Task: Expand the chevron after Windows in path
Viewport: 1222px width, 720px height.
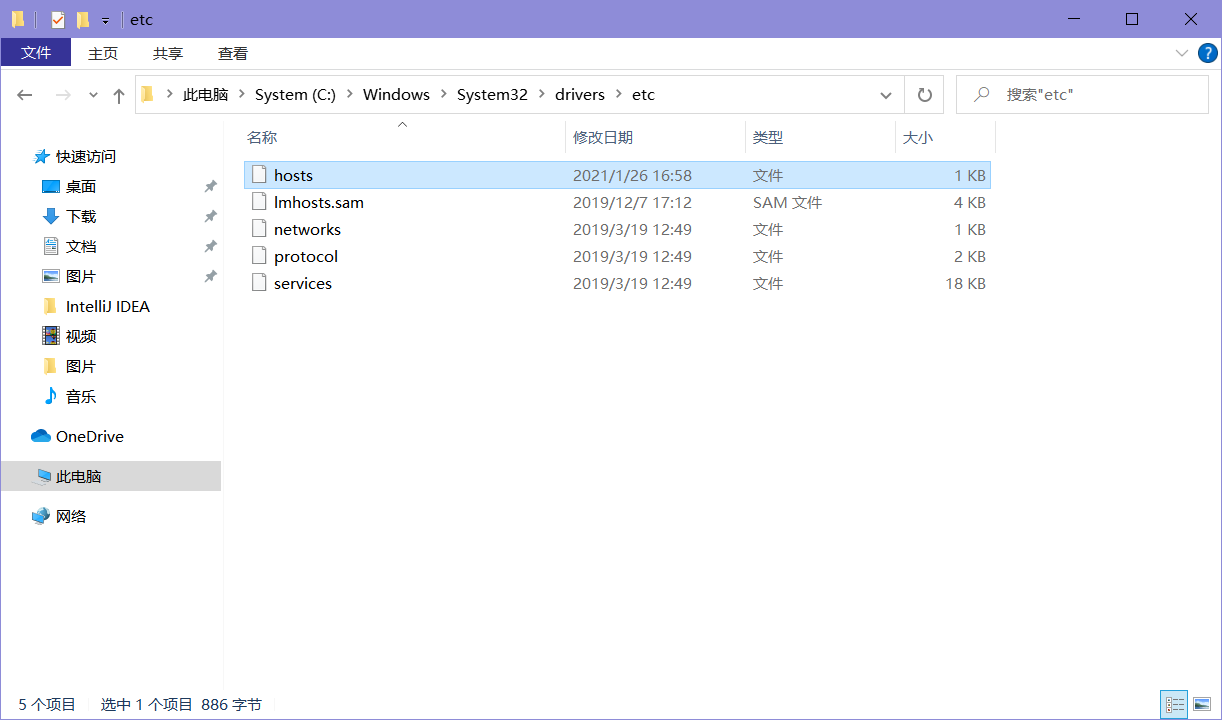Action: click(444, 94)
